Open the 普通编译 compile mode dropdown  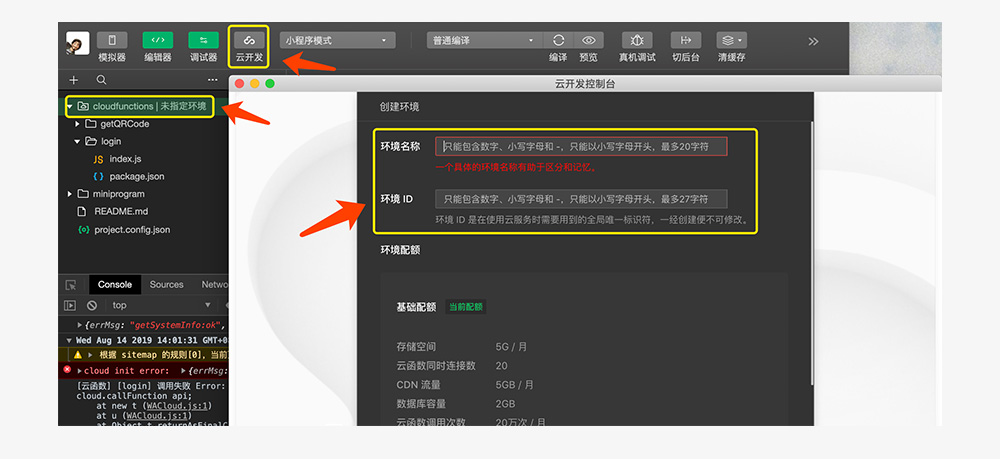(x=483, y=41)
